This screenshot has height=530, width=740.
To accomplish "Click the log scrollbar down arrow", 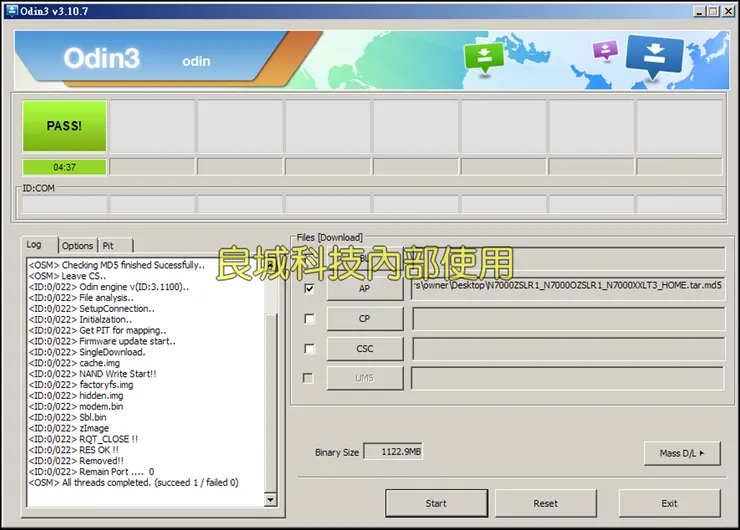I will [270, 499].
